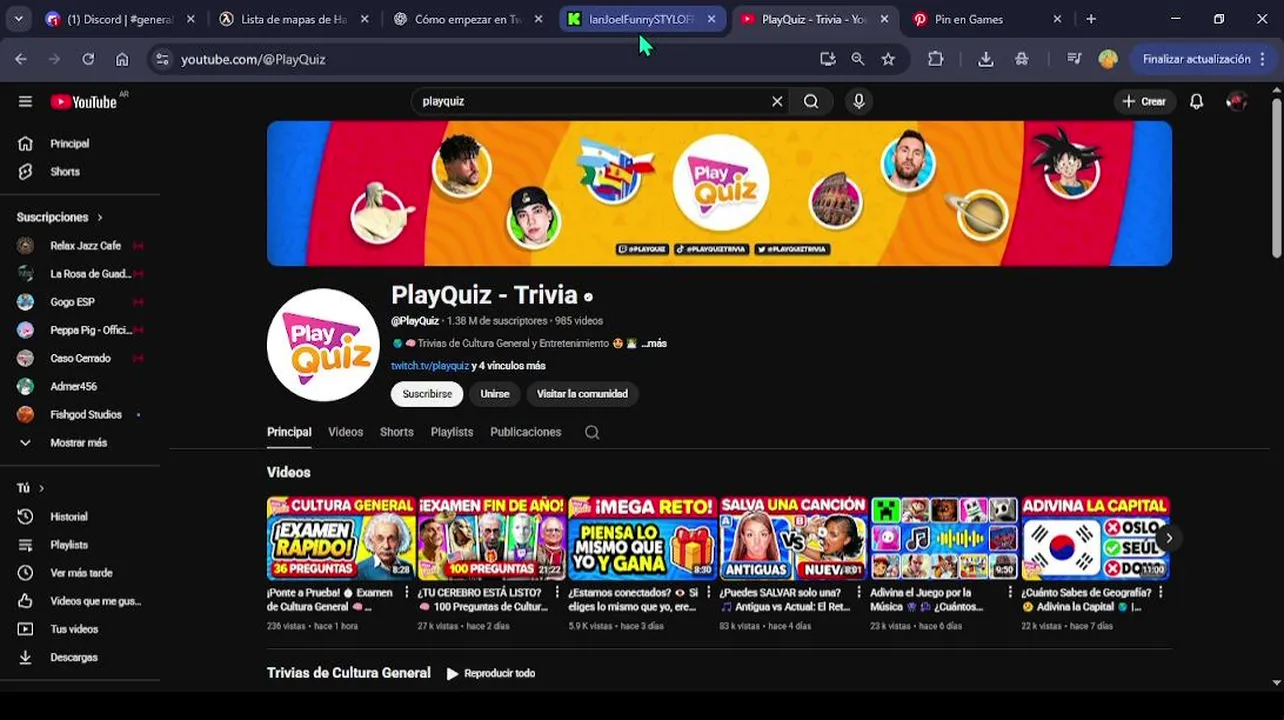The image size is (1284, 720).
Task: Open YouTube notifications bell
Action: 1196,101
